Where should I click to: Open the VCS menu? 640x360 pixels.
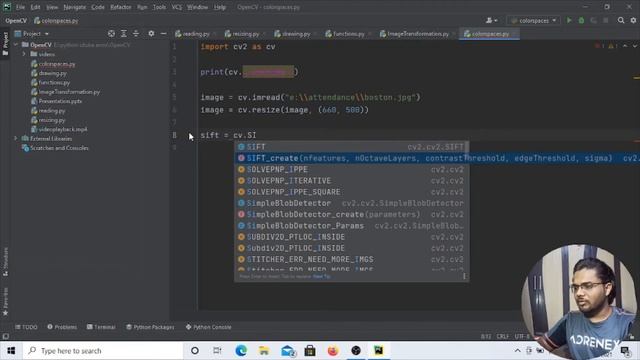176,7
